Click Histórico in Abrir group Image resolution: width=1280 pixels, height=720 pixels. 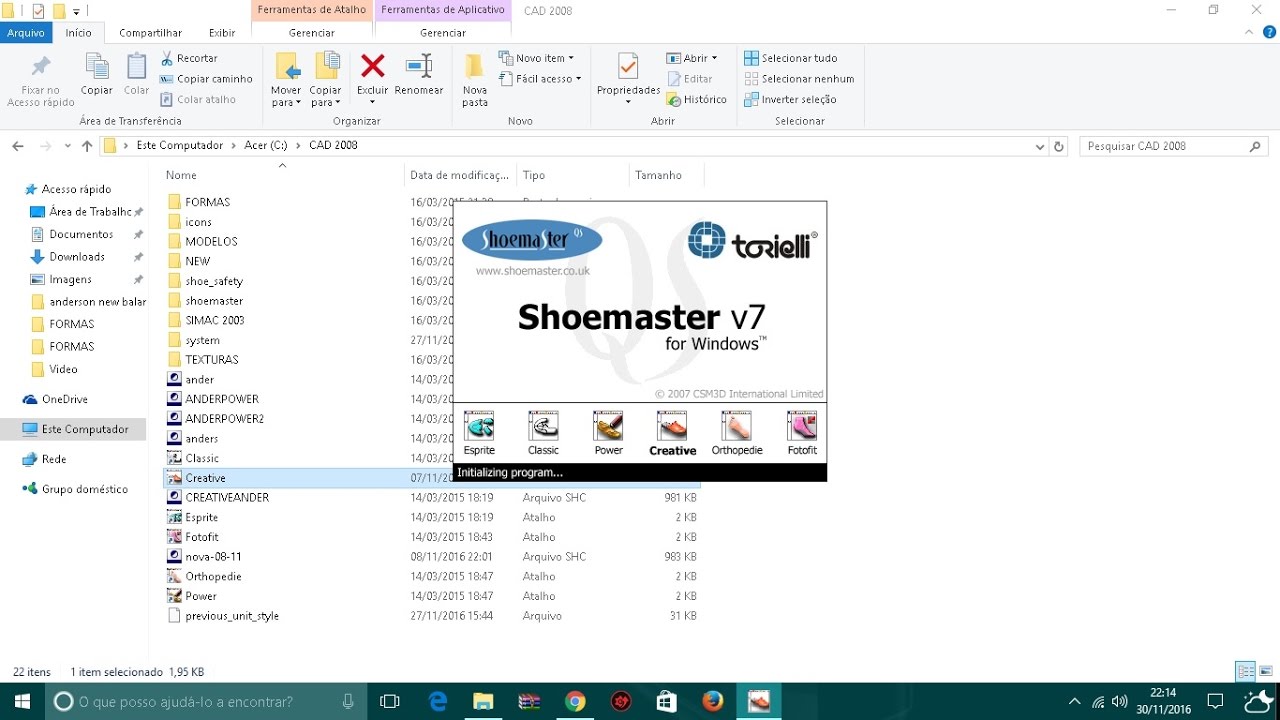696,99
